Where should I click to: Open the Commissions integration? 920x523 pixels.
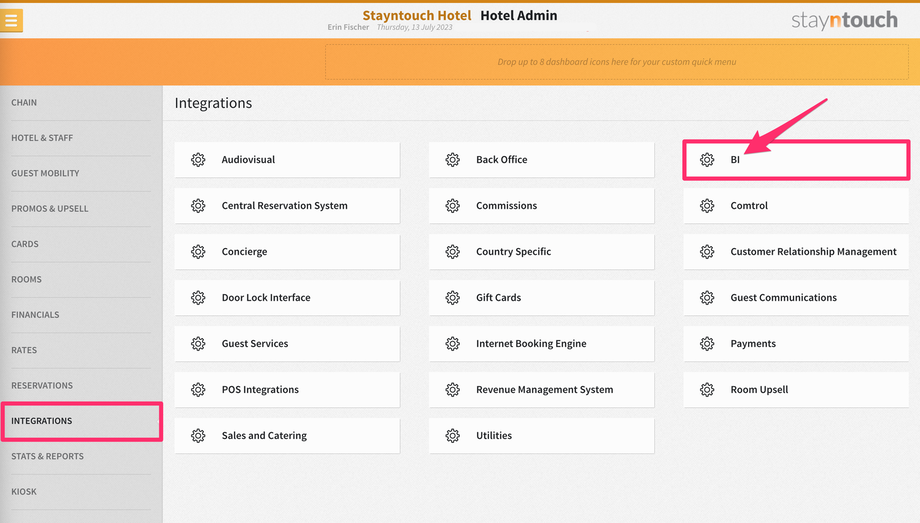[541, 205]
